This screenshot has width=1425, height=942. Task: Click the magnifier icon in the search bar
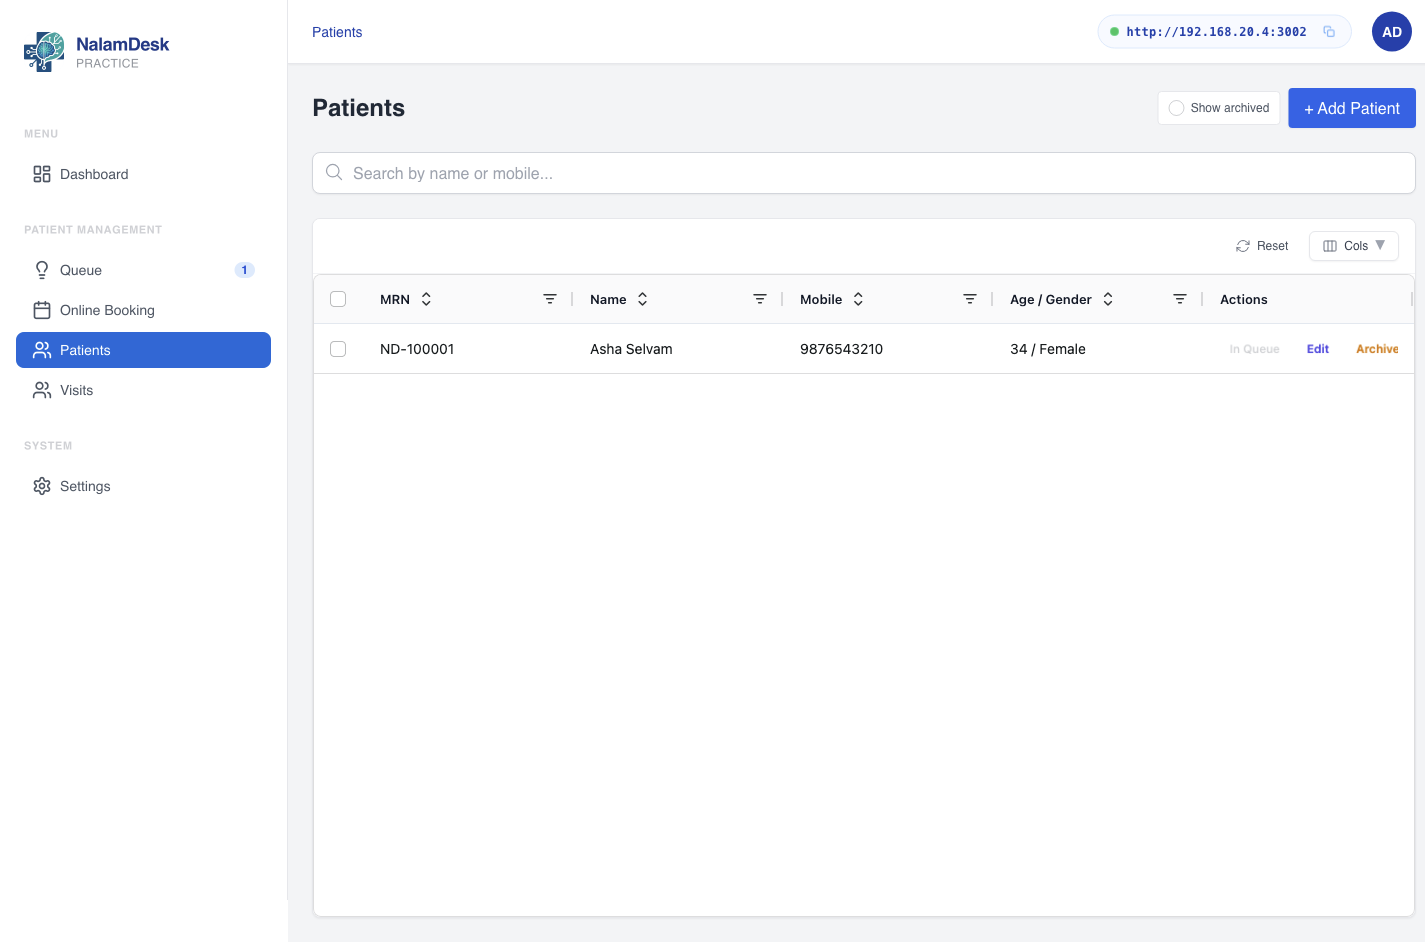[x=334, y=173]
